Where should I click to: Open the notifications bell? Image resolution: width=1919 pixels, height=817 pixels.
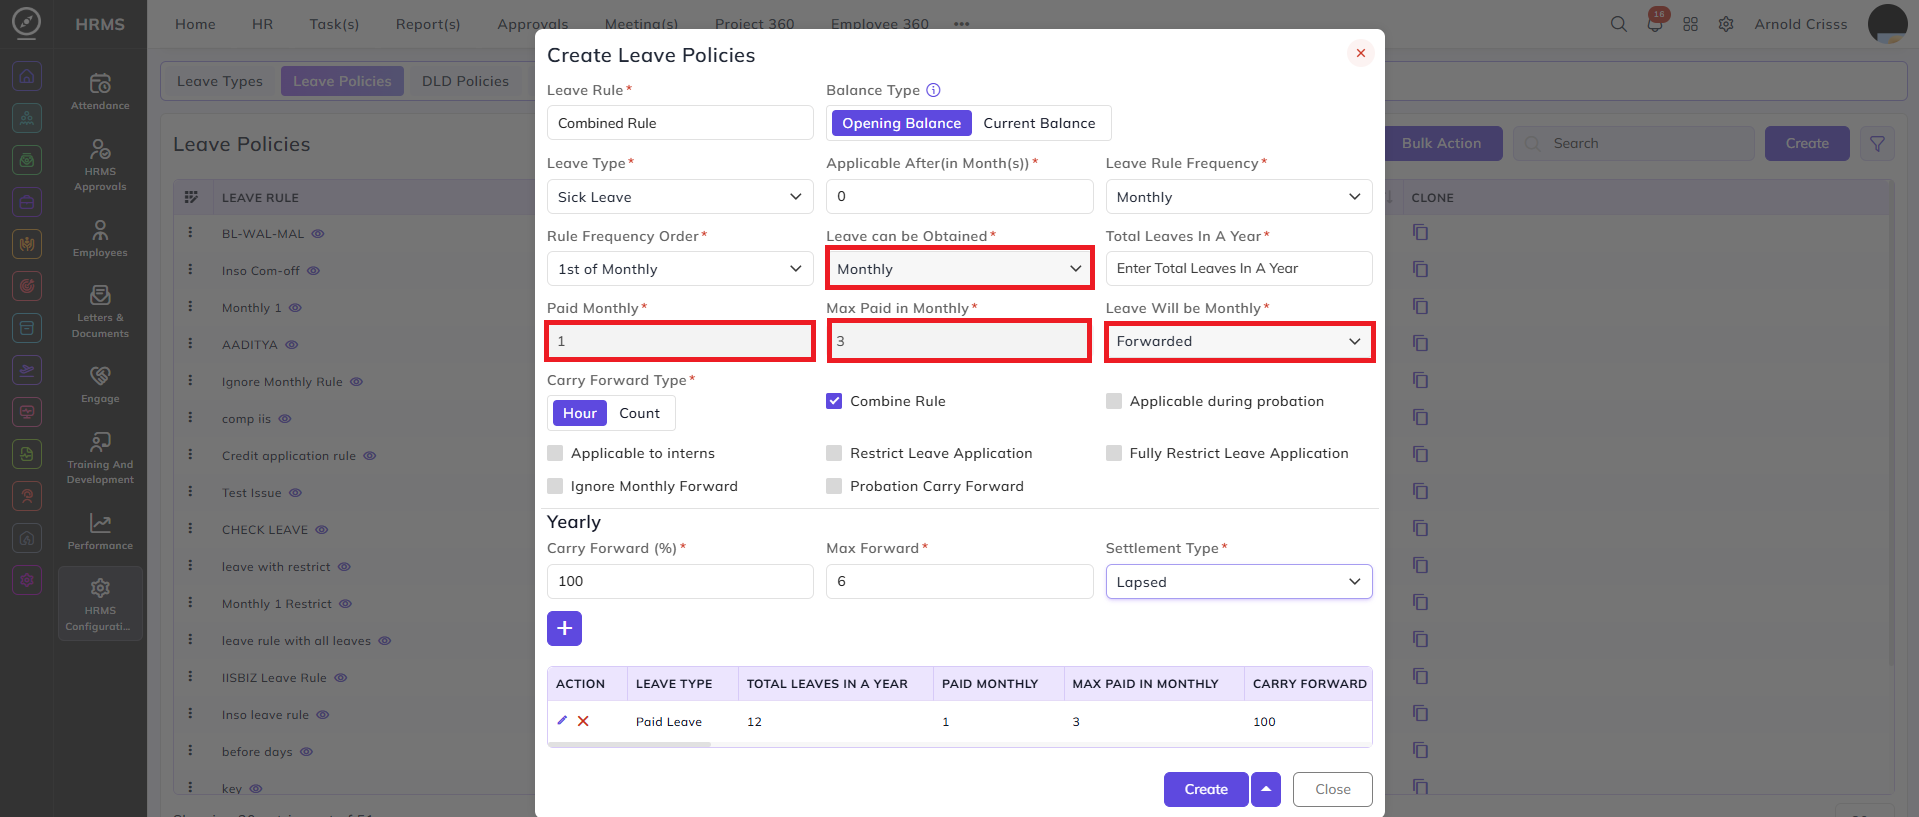tap(1655, 24)
